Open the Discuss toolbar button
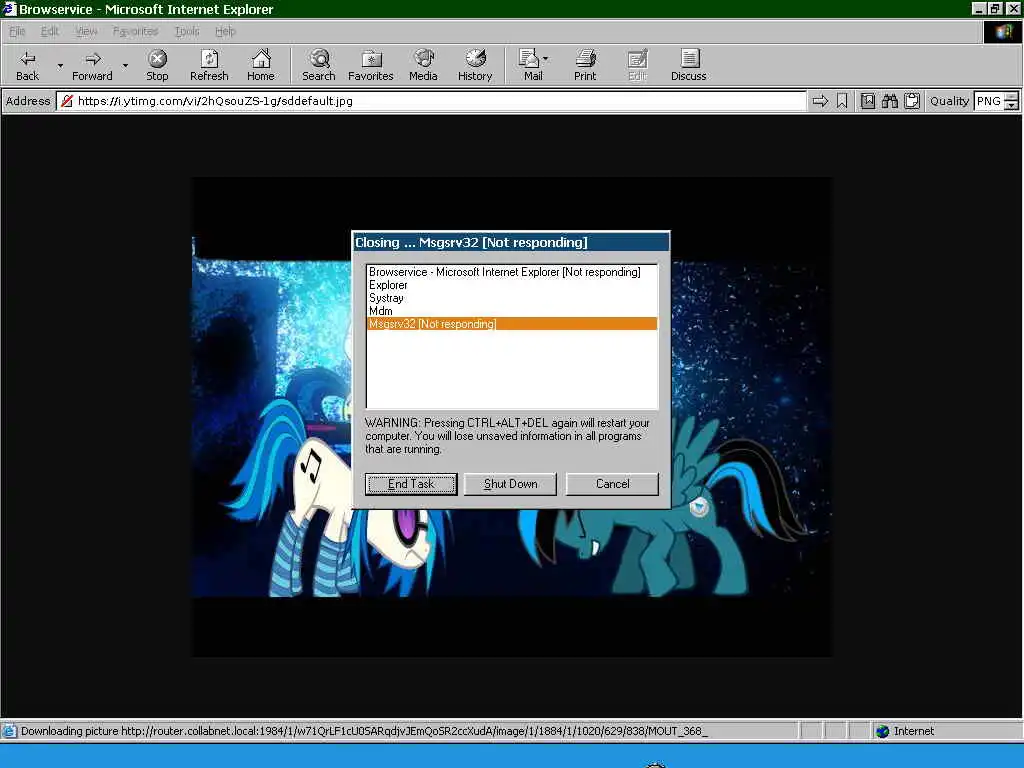 click(688, 65)
